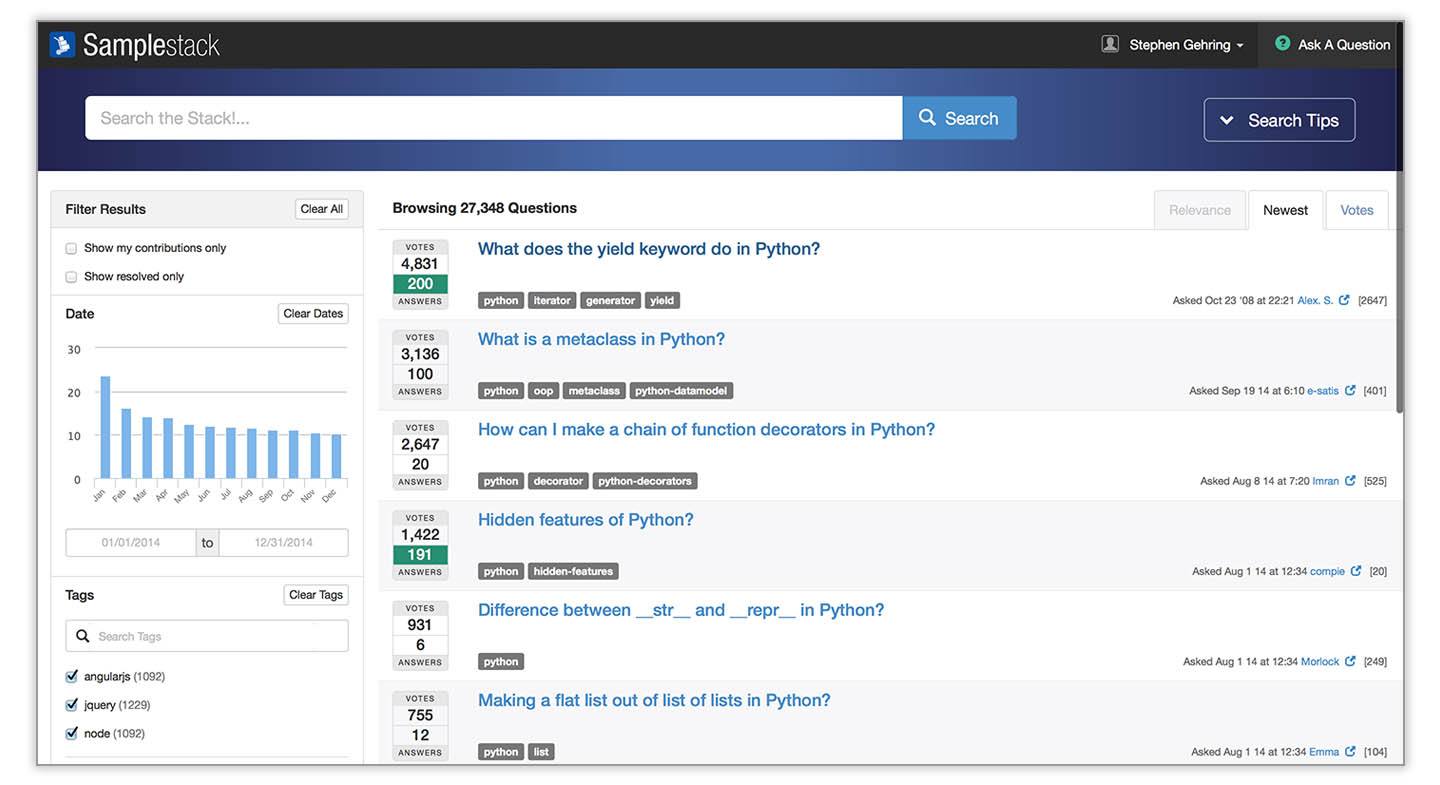The width and height of the screenshot is (1440, 785).
Task: Click the Search the Stack input field
Action: 494,118
